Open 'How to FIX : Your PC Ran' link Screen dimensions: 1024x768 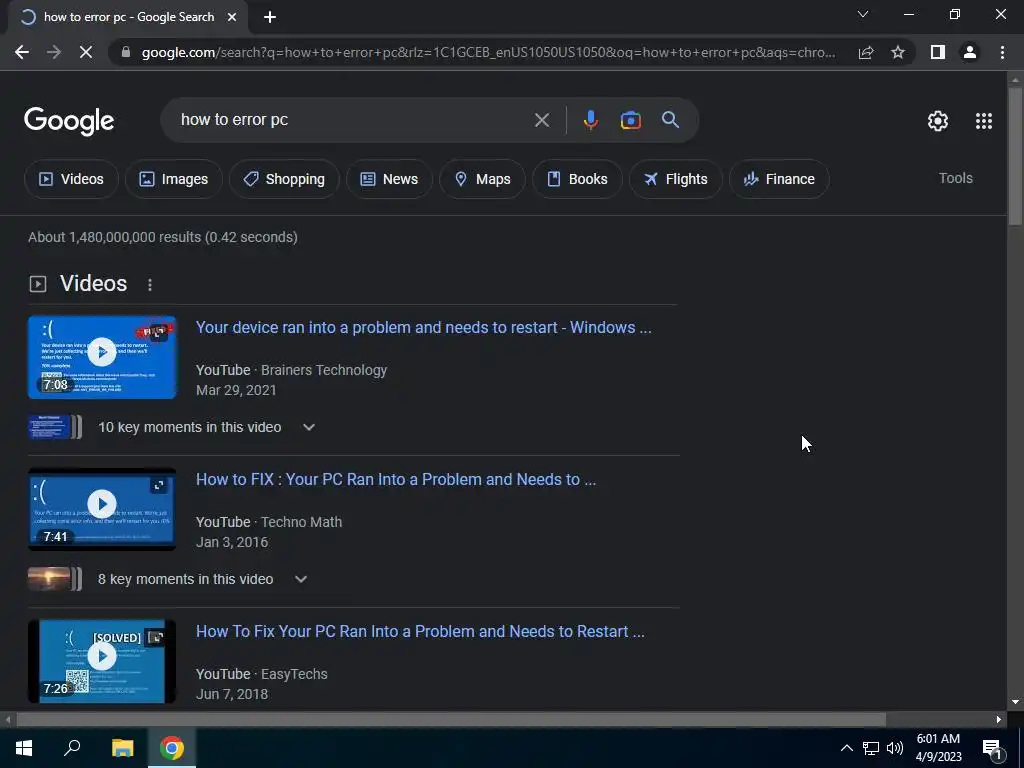pos(396,479)
